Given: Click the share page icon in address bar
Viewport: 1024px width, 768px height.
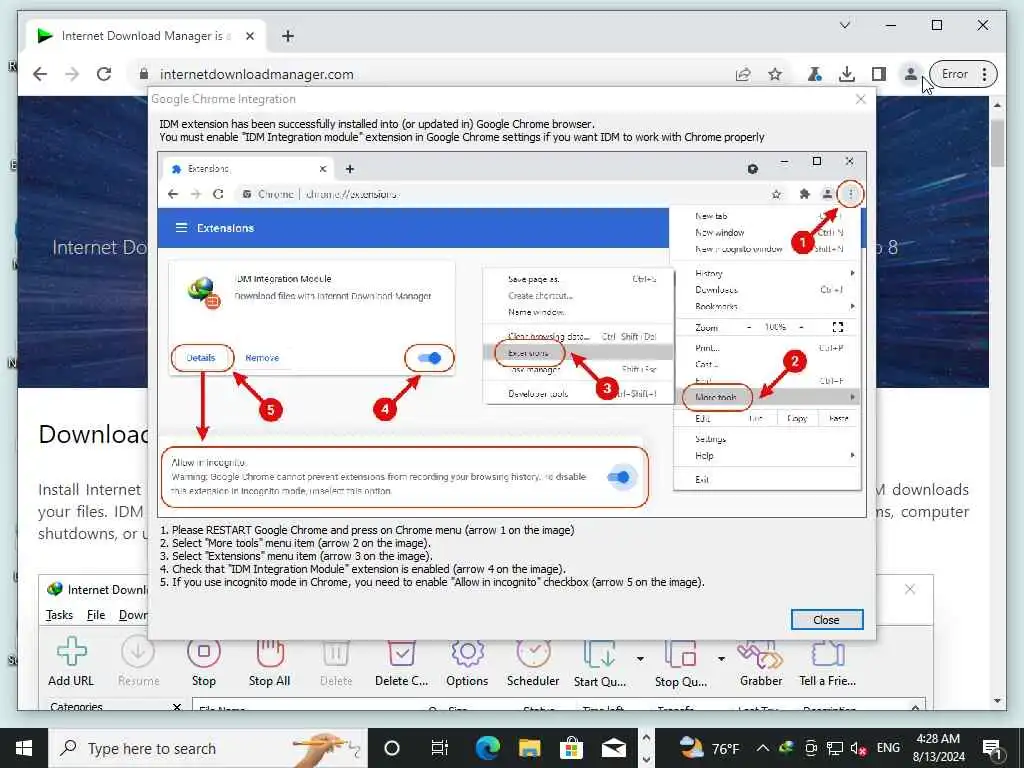Looking at the screenshot, I should tap(743, 74).
